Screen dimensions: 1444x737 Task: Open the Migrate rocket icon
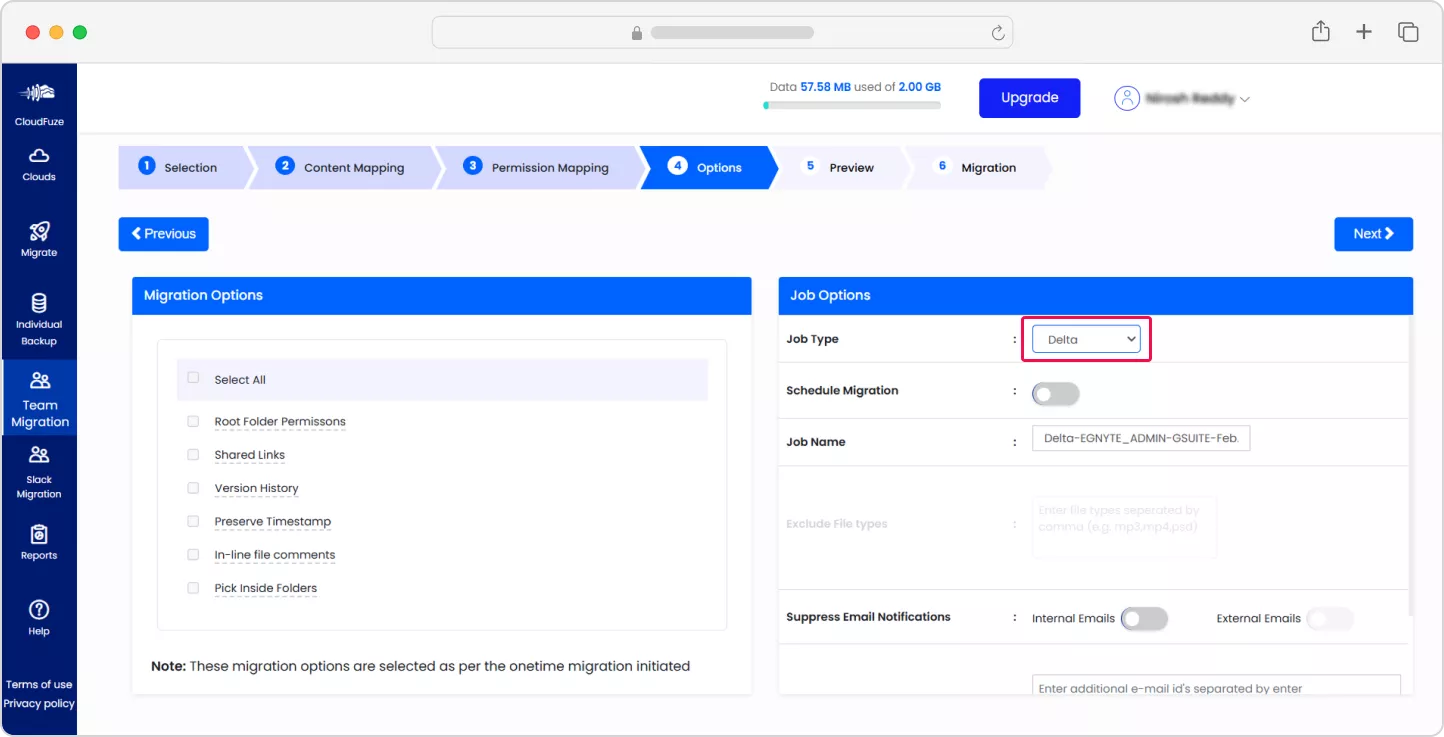(39, 232)
